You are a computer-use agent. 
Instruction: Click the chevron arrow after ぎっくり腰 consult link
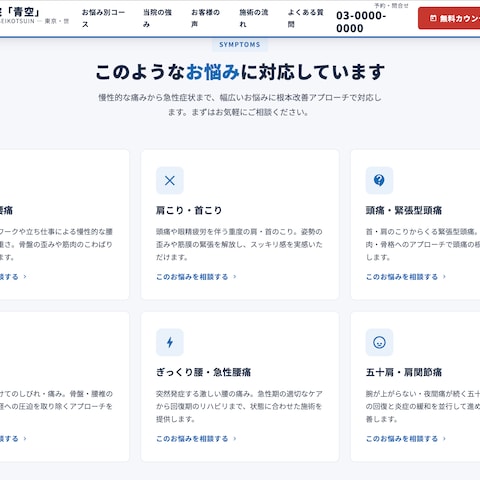[x=235, y=439]
